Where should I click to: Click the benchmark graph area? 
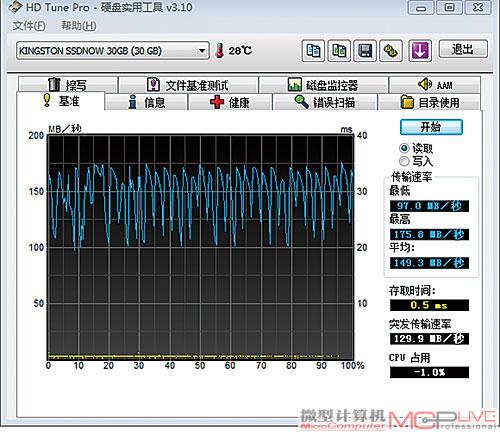point(200,247)
